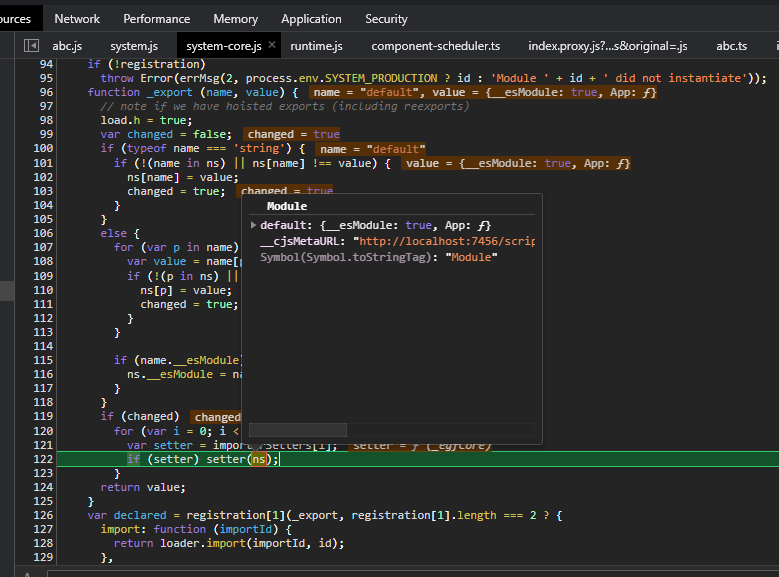Set a breakpoint on line 96

(45, 92)
